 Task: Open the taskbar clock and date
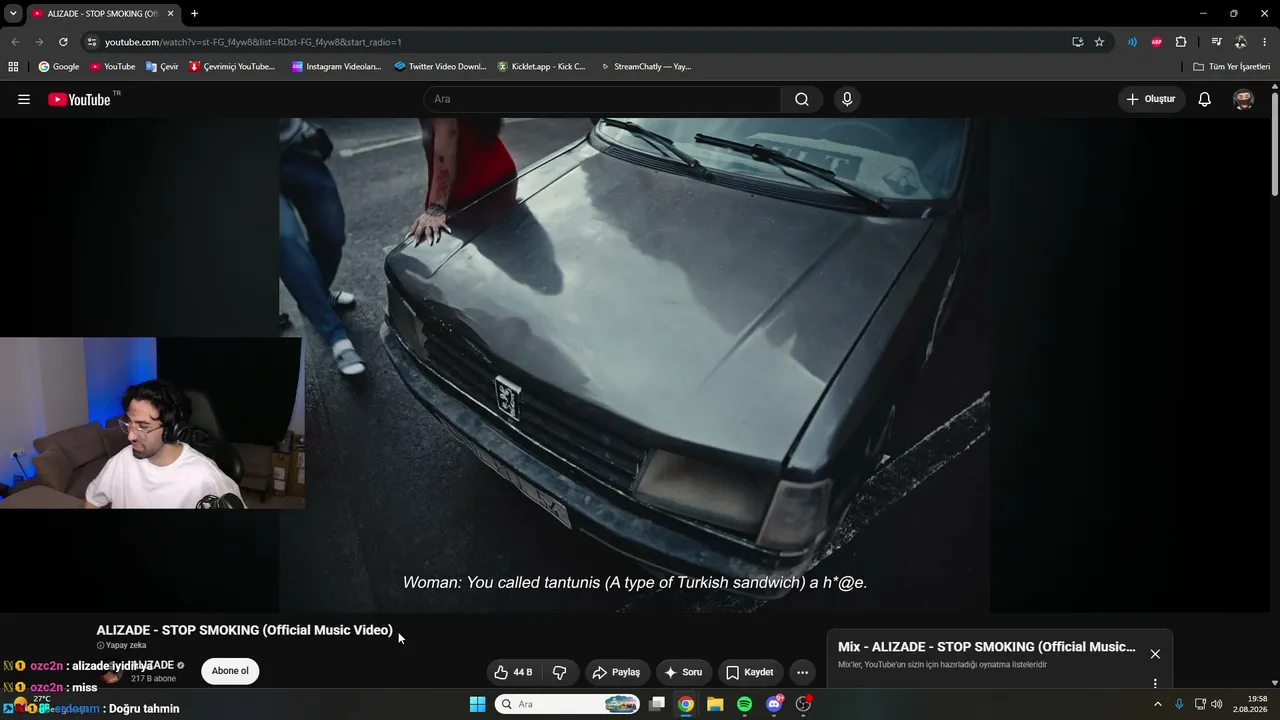1249,704
